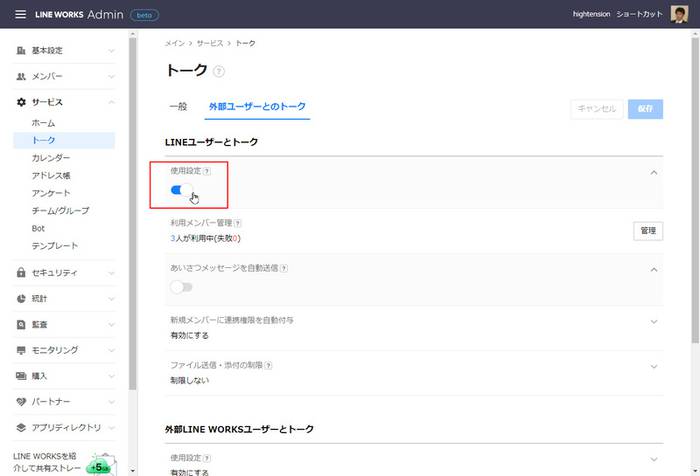Viewport: 700px width, 476px height.
Task: Expand the 基本設定 sidebar section
Action: [111, 51]
